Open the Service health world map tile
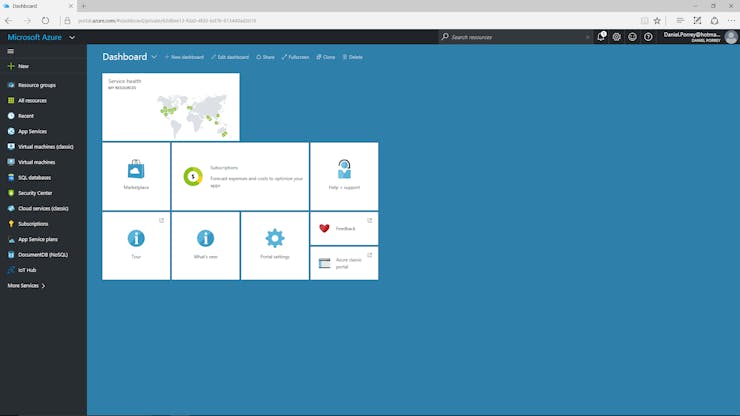The height and width of the screenshot is (416, 740). click(171, 107)
